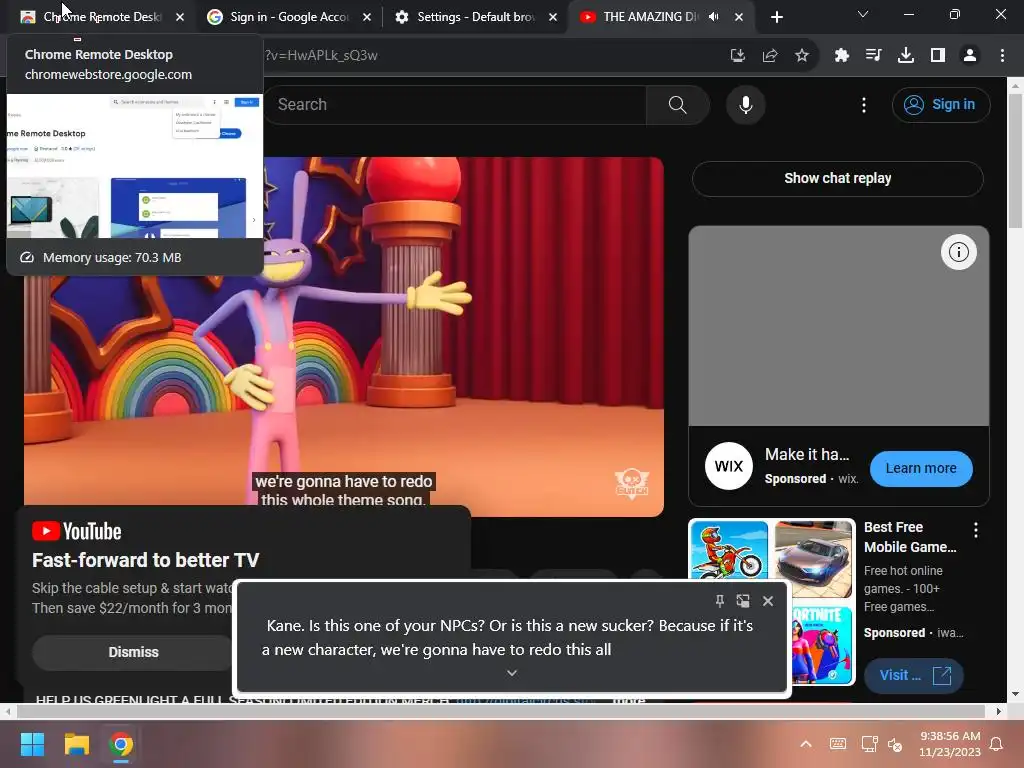
Task: Click the page vertical scrollbar
Action: tap(1015, 160)
